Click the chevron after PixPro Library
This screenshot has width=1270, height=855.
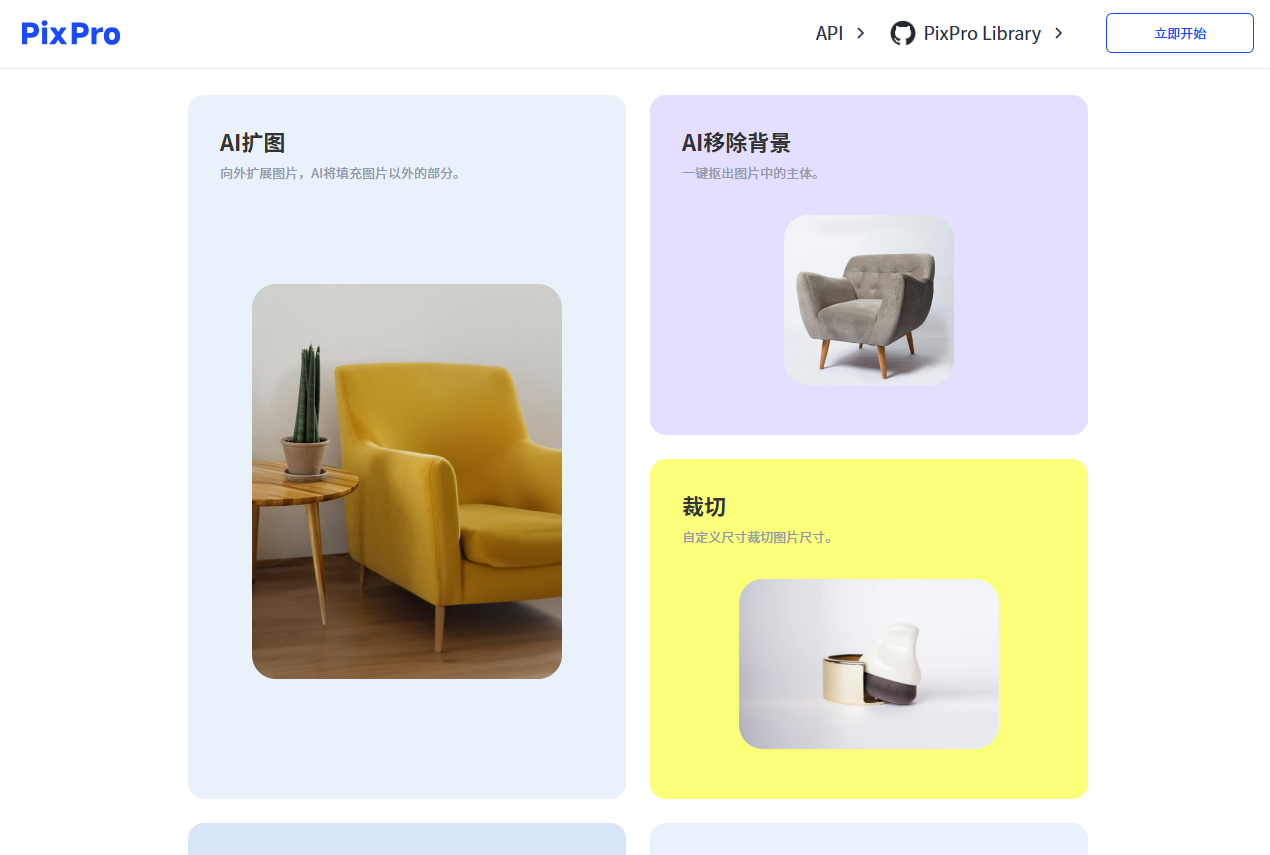1059,33
